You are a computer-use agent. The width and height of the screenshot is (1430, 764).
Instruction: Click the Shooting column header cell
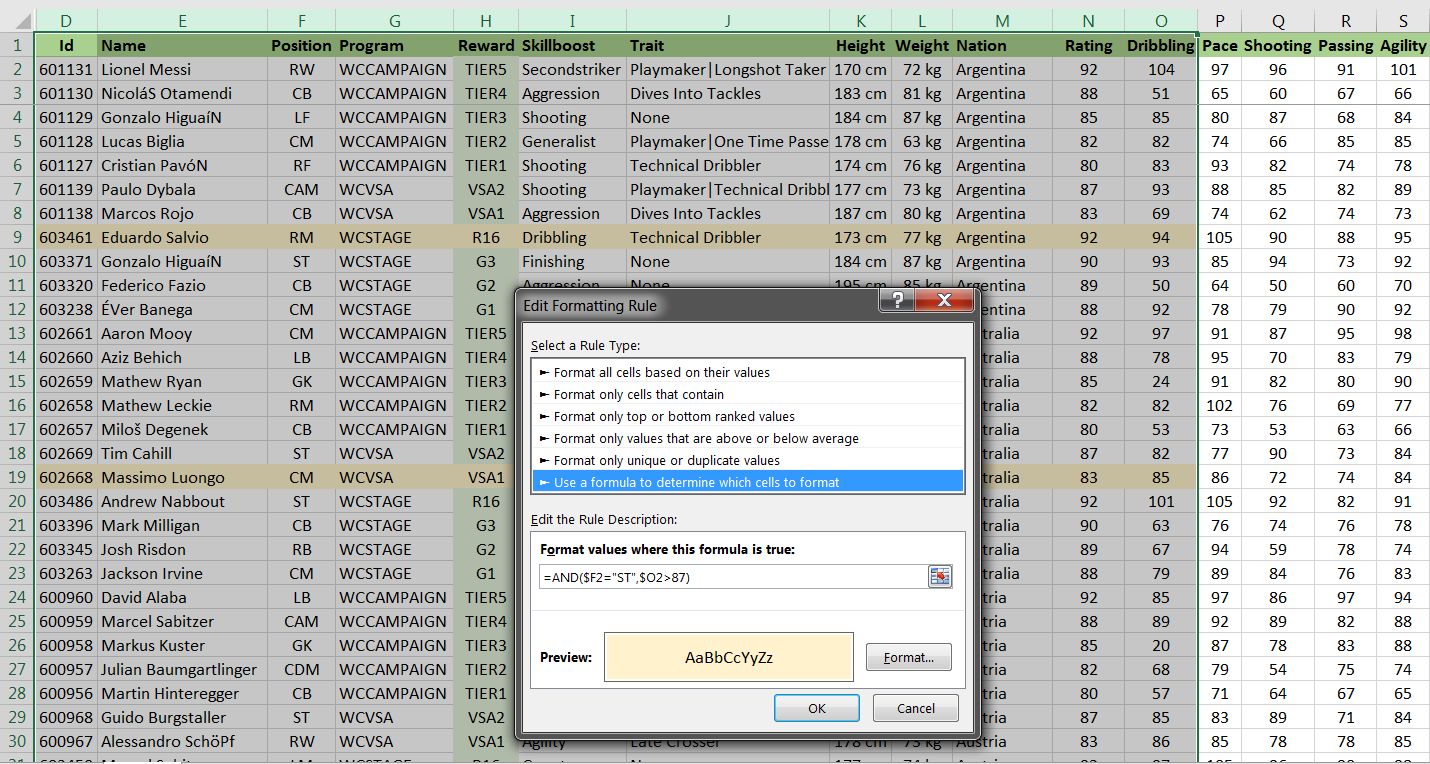pyautogui.click(x=1277, y=45)
